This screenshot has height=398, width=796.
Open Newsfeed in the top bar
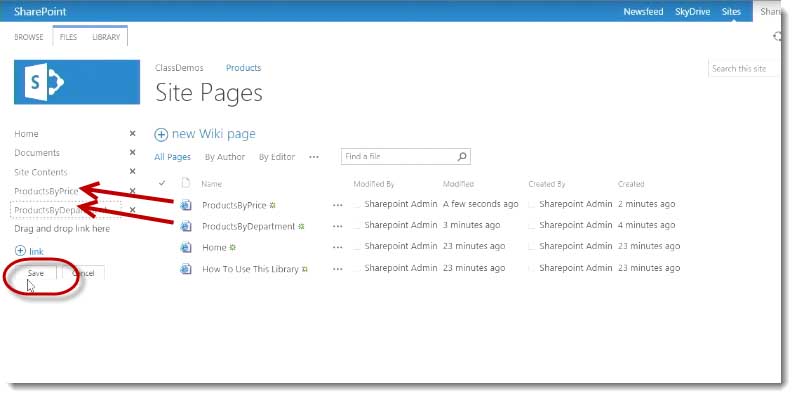coord(643,12)
